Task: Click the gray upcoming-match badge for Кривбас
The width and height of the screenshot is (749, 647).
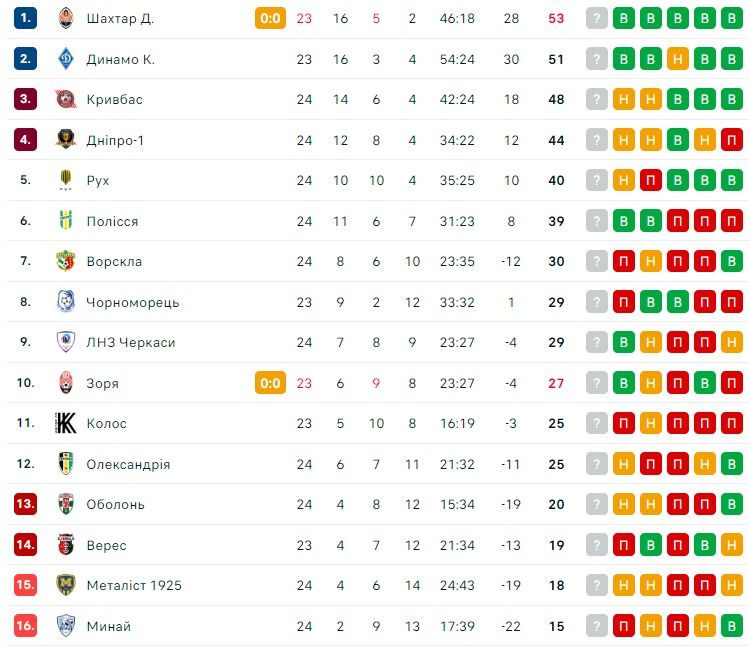Action: (597, 99)
